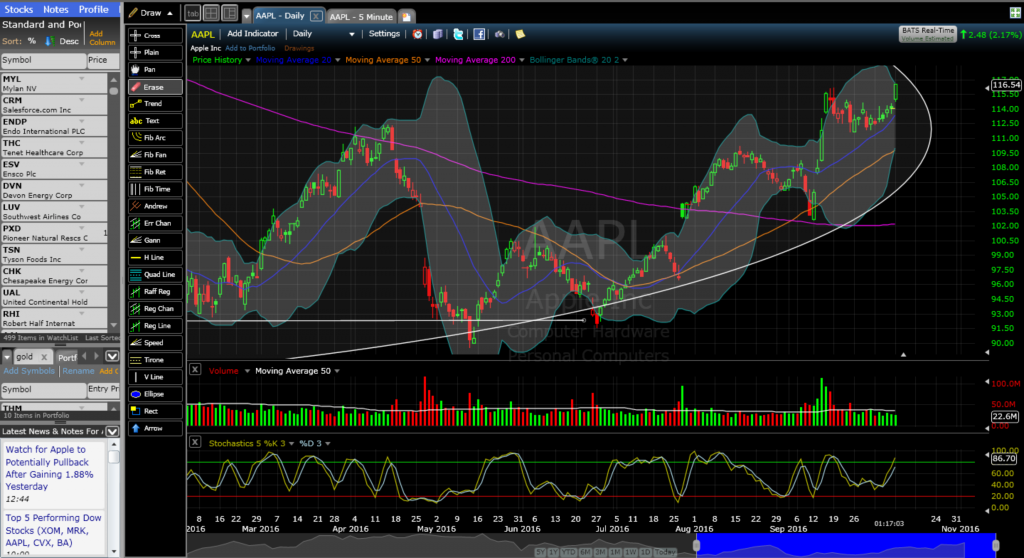Choose the Arrow marker tool
The width and height of the screenshot is (1024, 558).
[x=155, y=428]
